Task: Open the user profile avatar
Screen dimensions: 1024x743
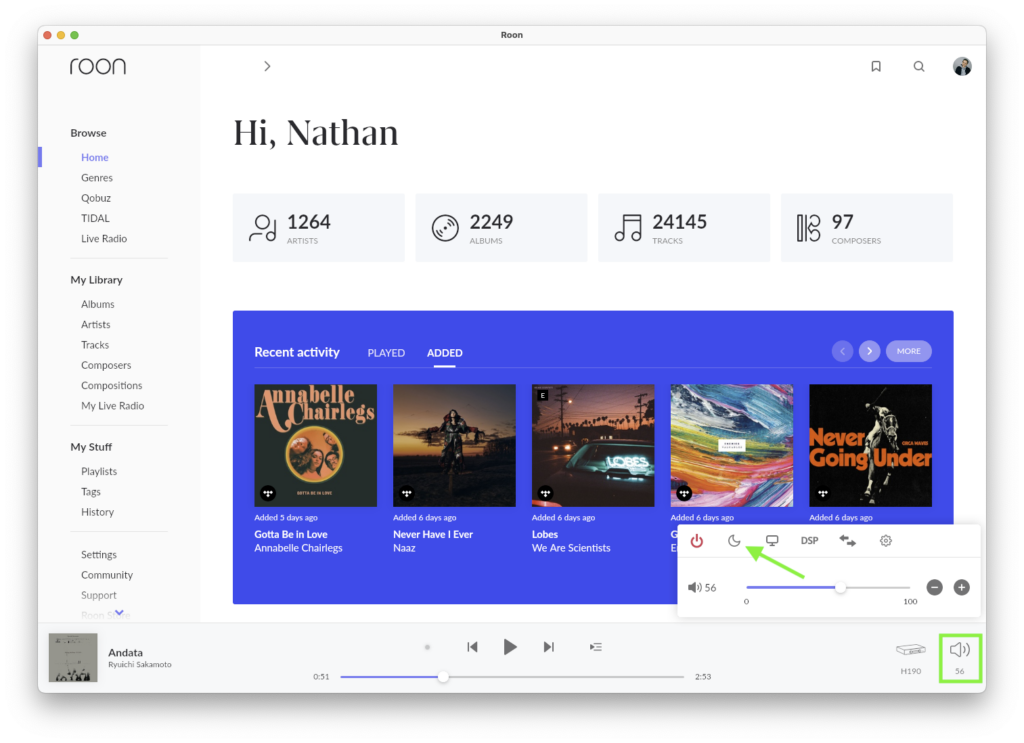Action: click(962, 66)
